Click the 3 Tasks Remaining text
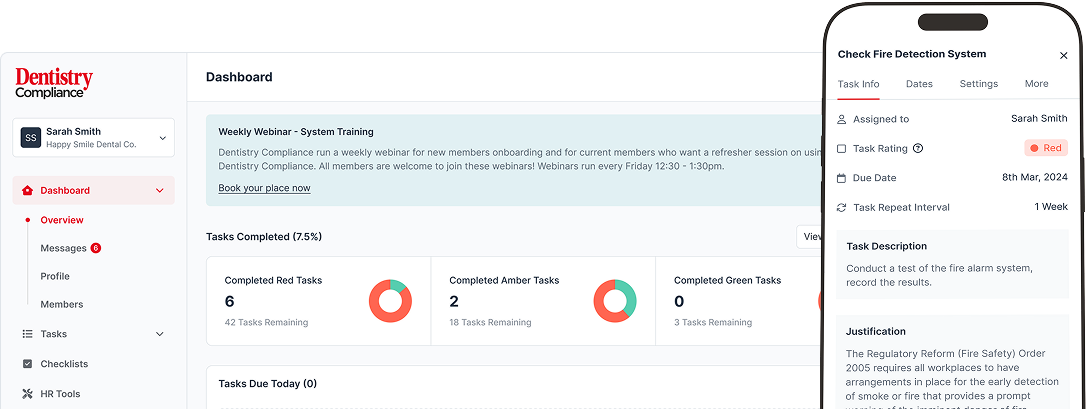Image resolution: width=1088 pixels, height=409 pixels. coord(713,322)
